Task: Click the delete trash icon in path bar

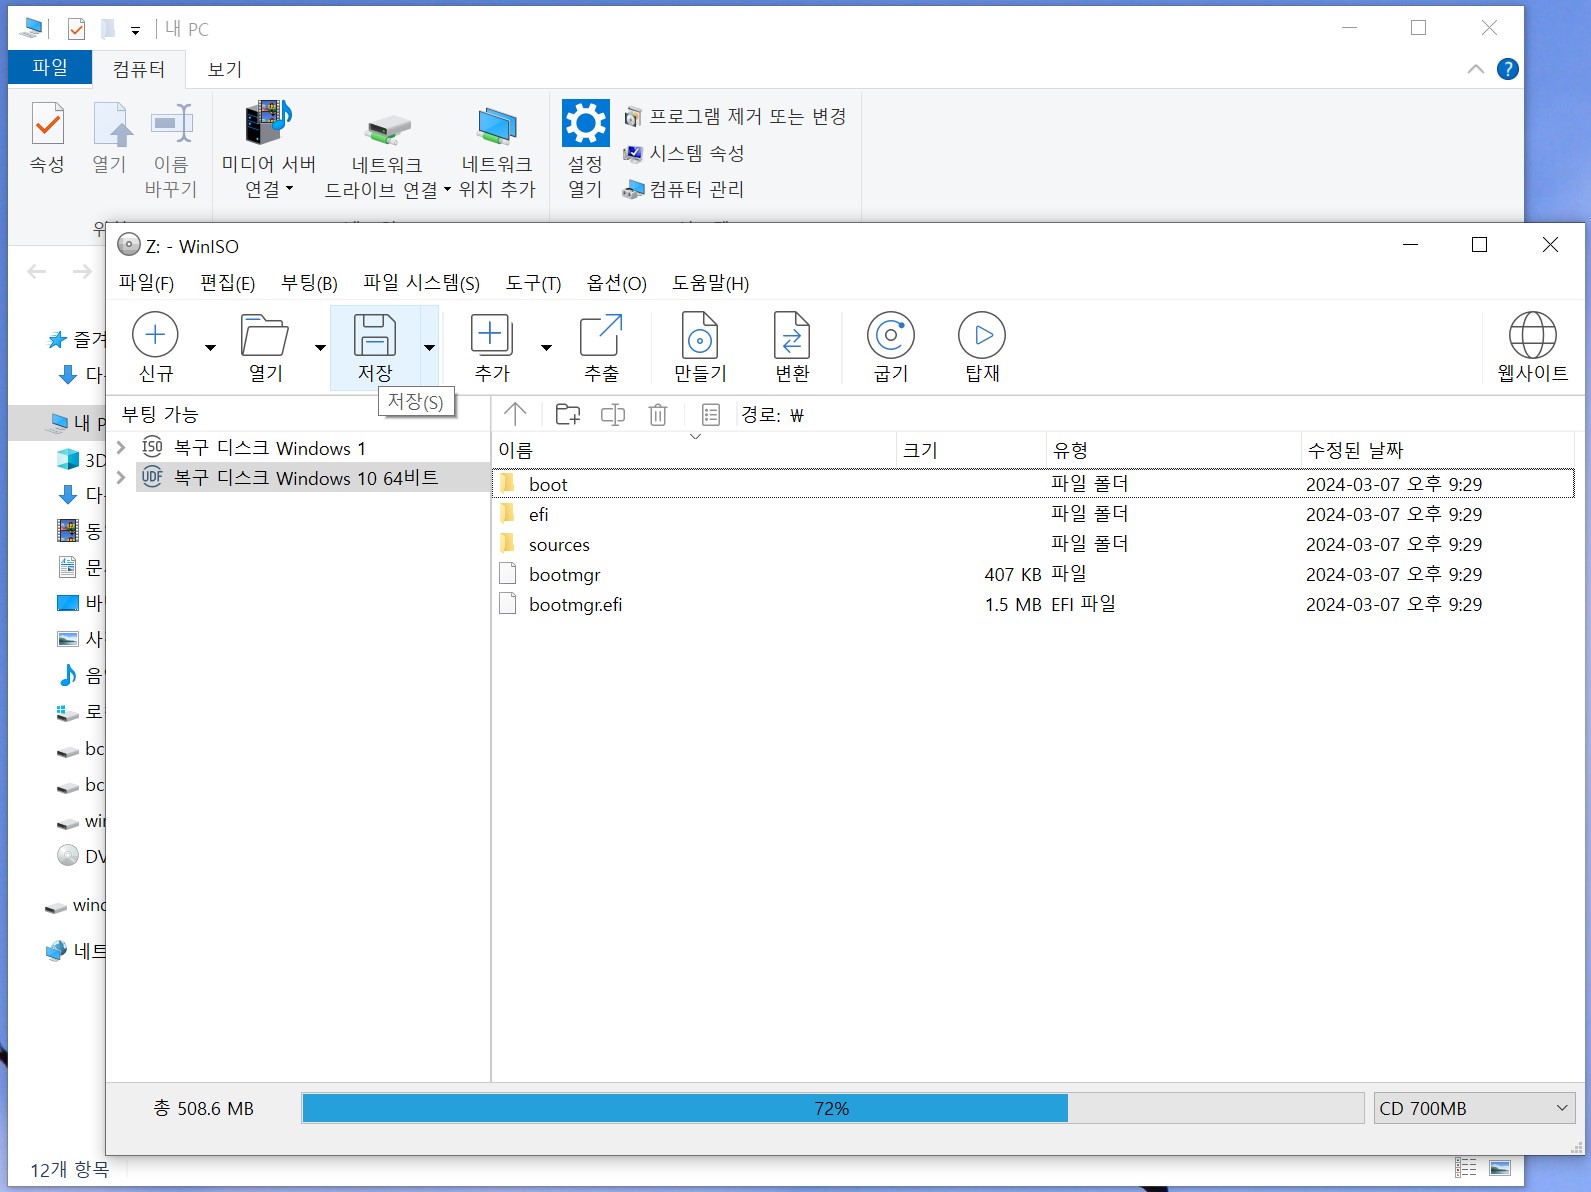Action: (658, 414)
